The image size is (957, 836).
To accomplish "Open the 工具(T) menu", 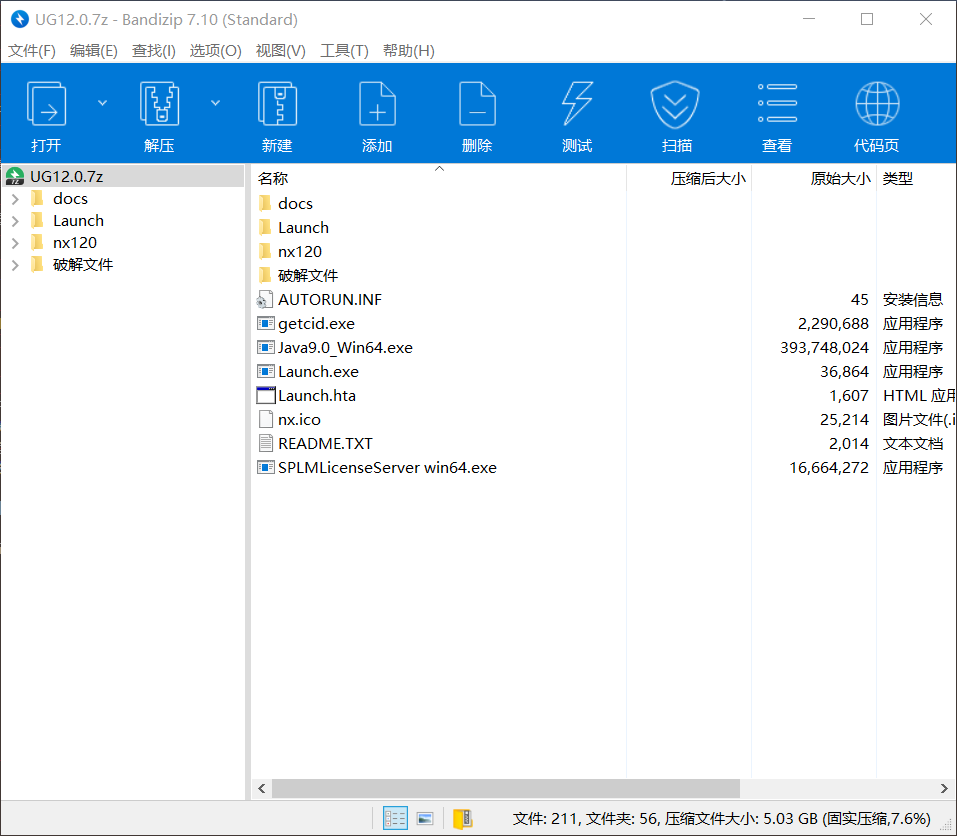I will (x=344, y=51).
